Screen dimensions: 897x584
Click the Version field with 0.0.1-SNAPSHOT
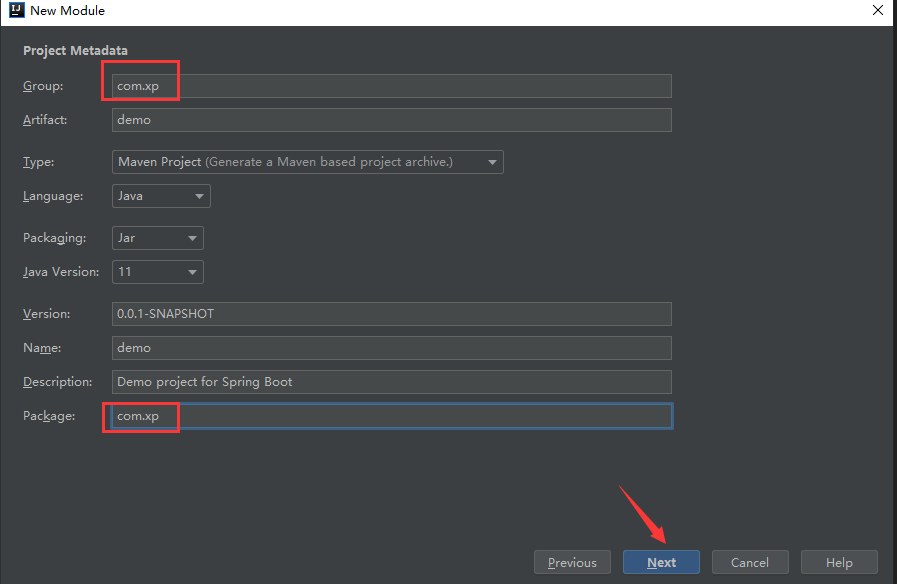coord(391,314)
